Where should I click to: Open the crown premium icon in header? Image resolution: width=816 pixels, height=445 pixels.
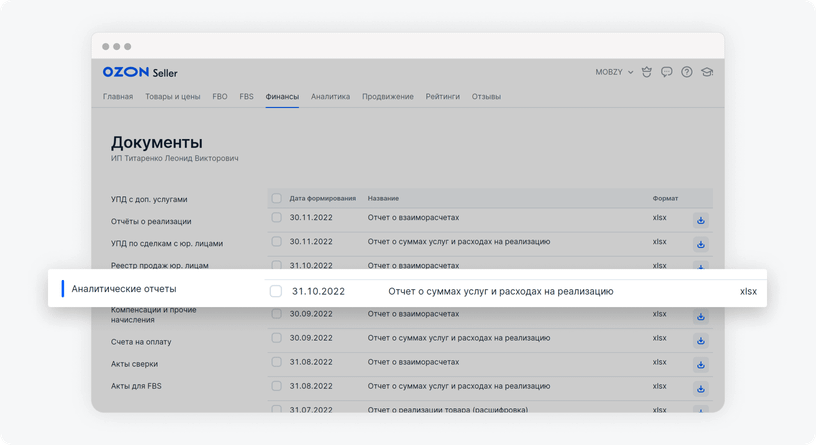(646, 72)
